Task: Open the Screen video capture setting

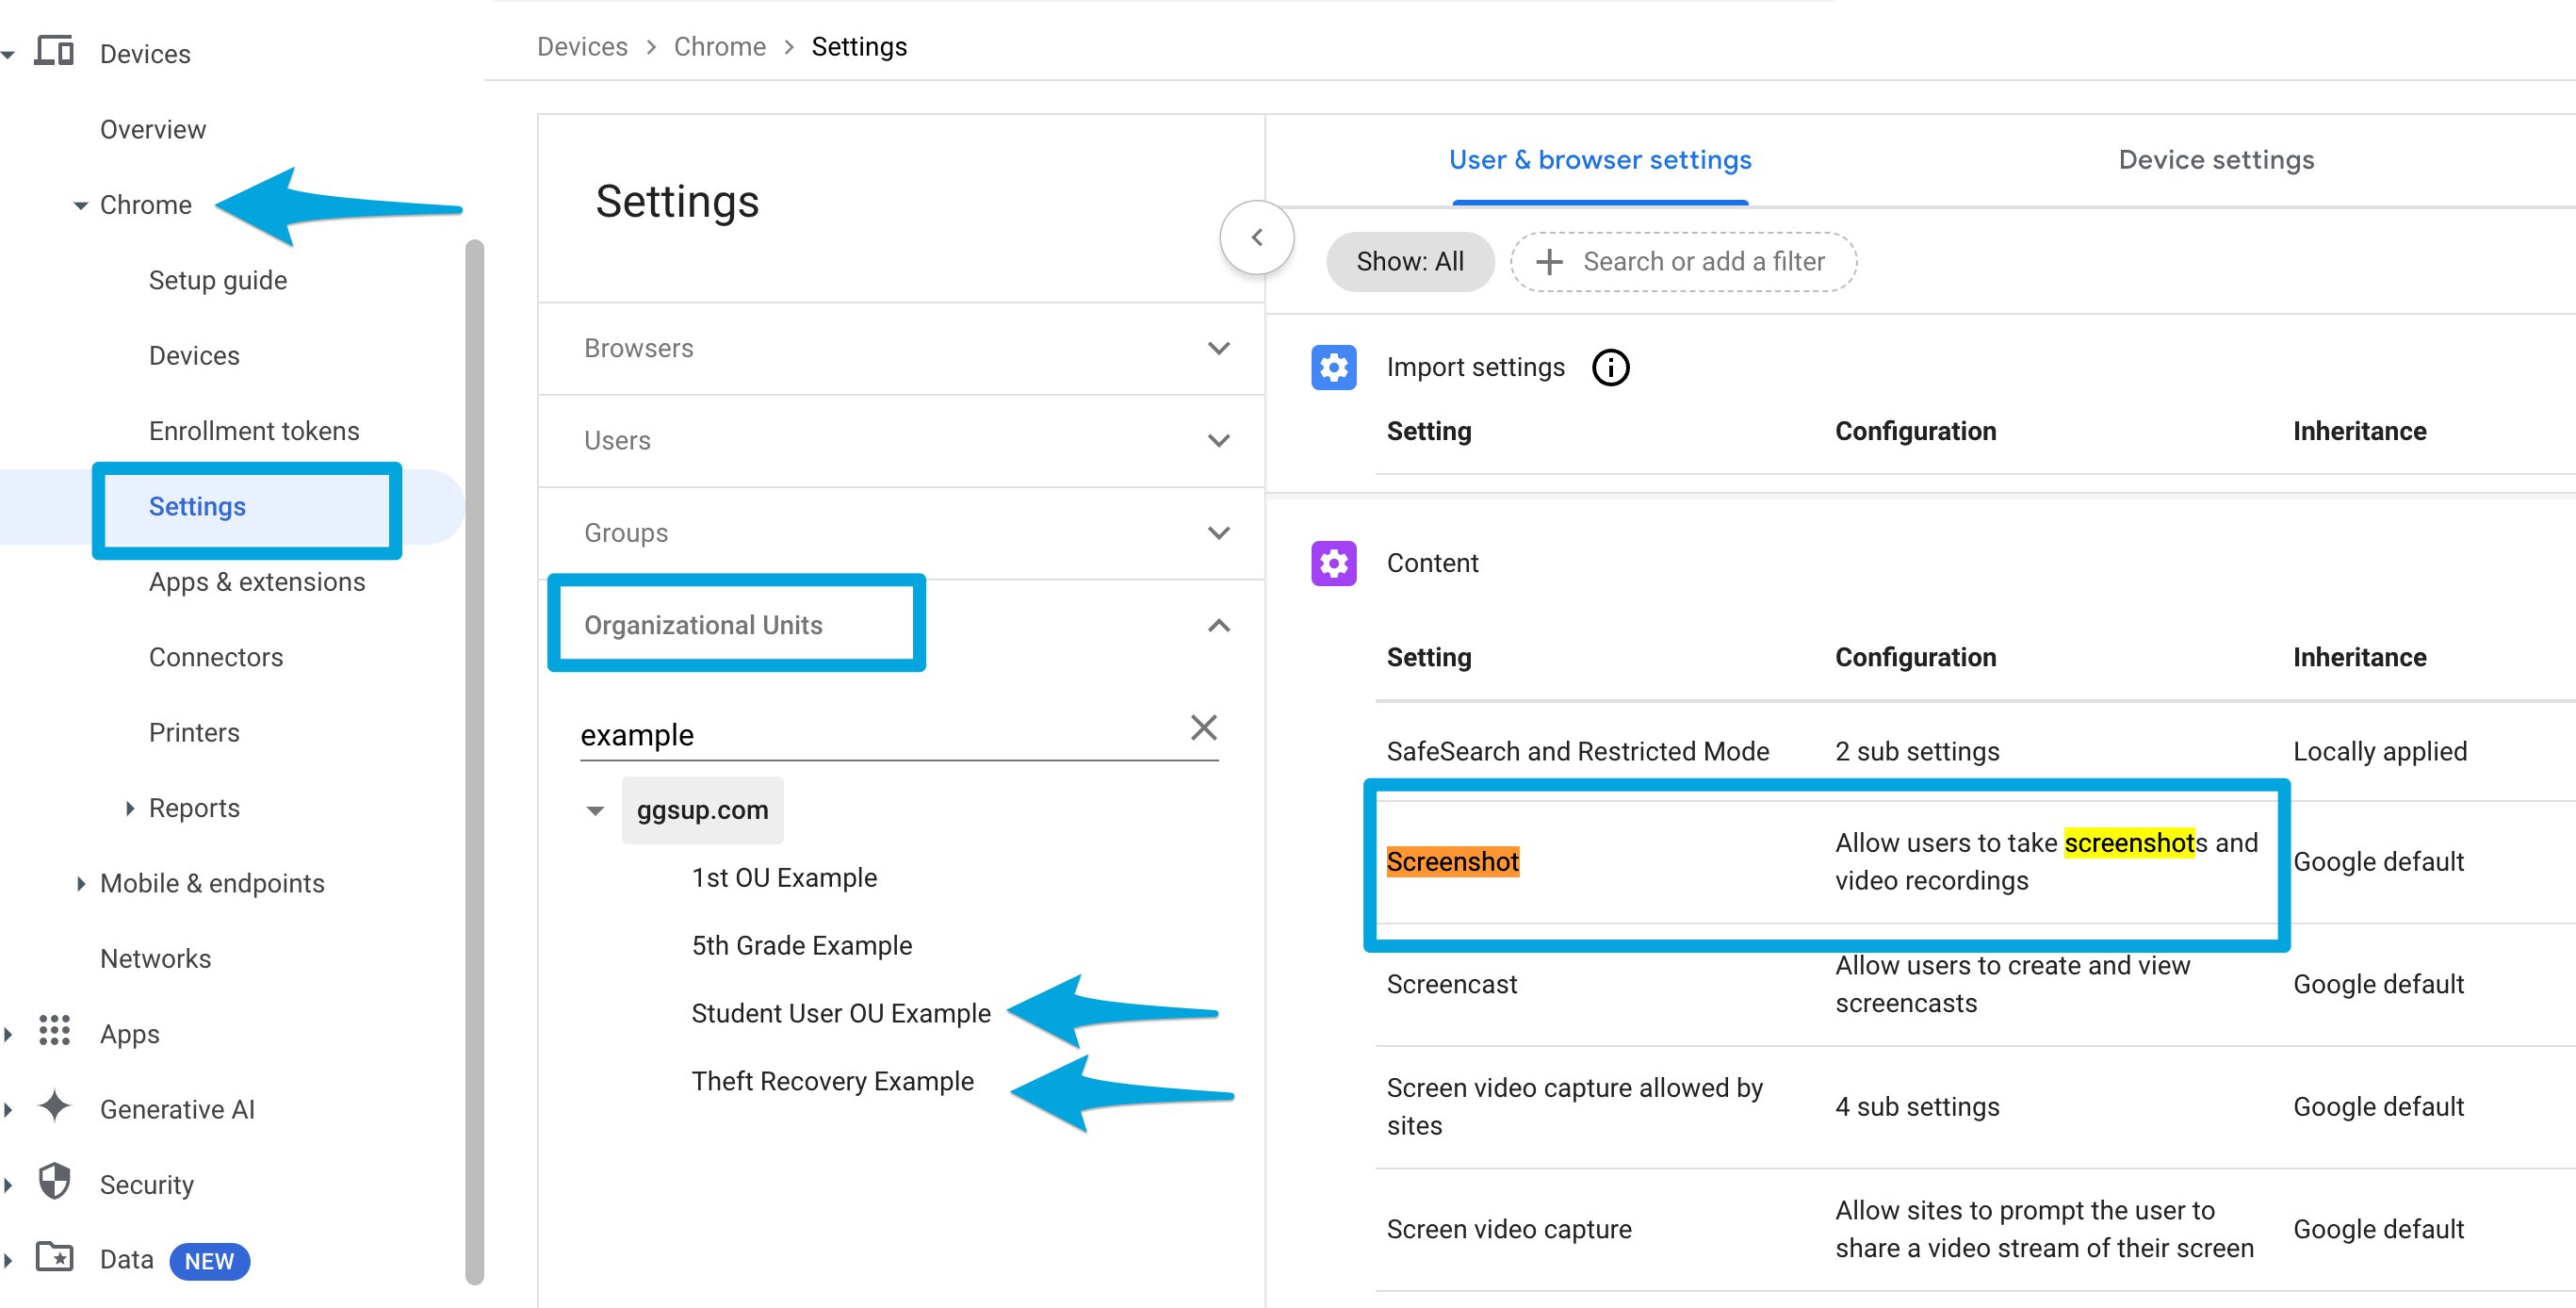Action: click(x=1975, y=1230)
